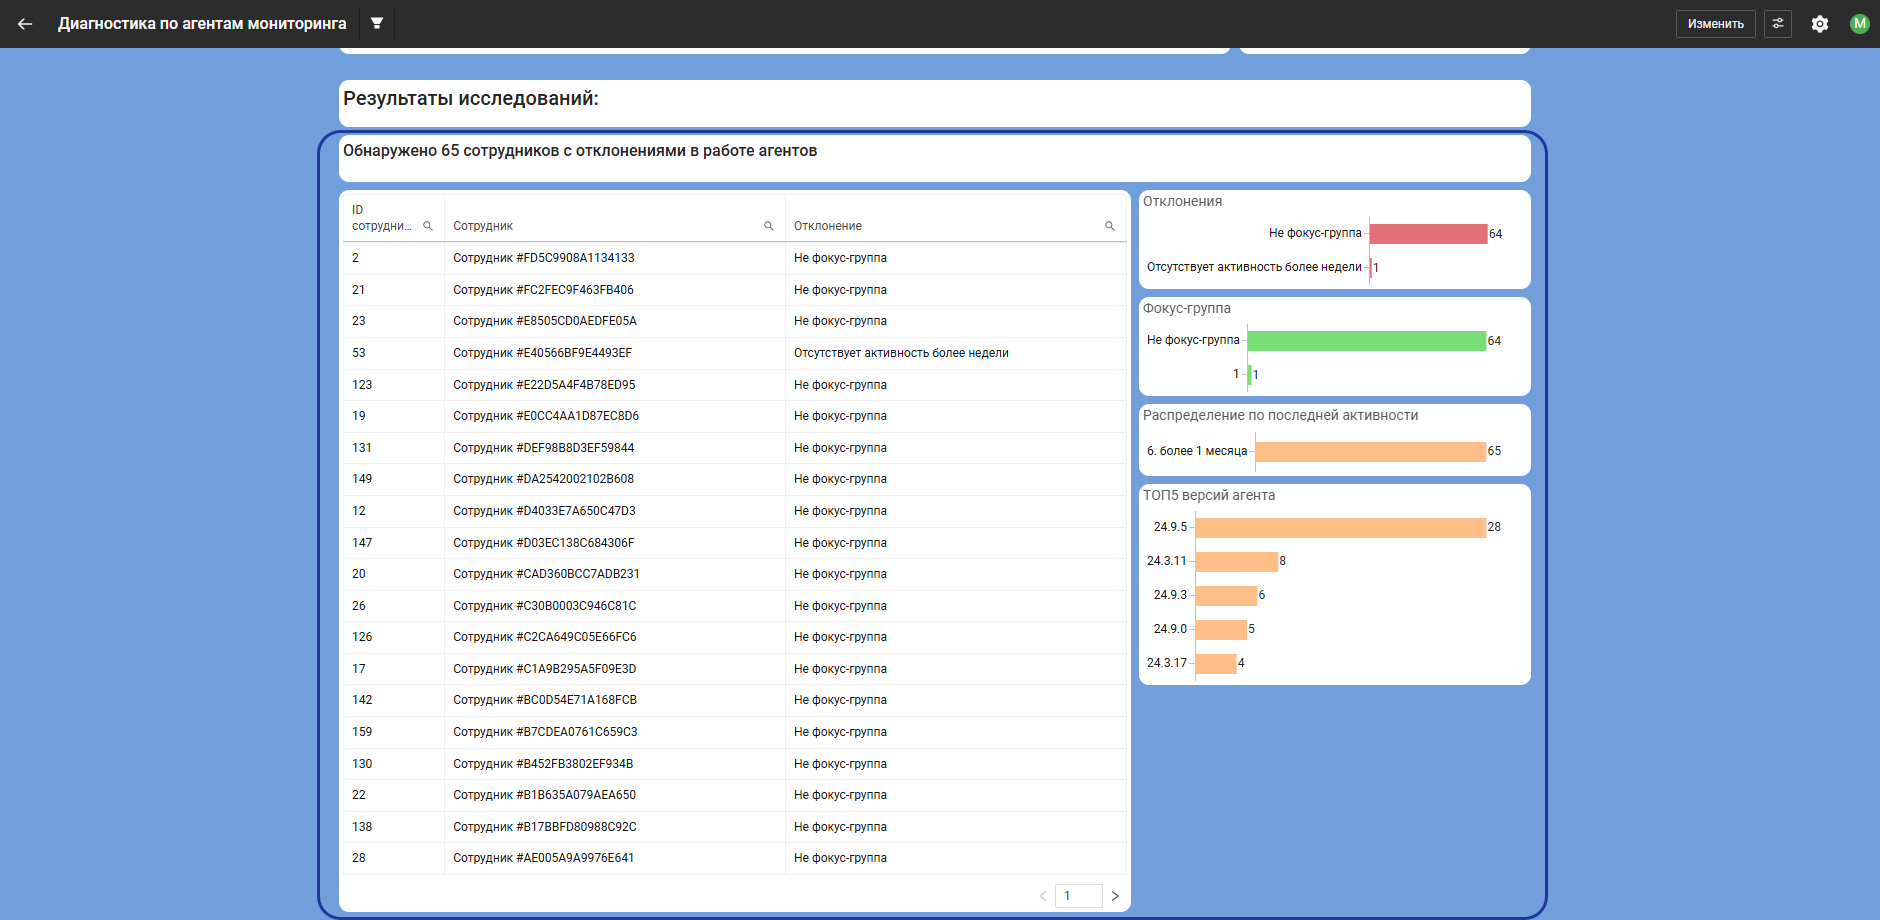The height and width of the screenshot is (920, 1880).
Task: Open the gear settings icon
Action: point(1820,24)
